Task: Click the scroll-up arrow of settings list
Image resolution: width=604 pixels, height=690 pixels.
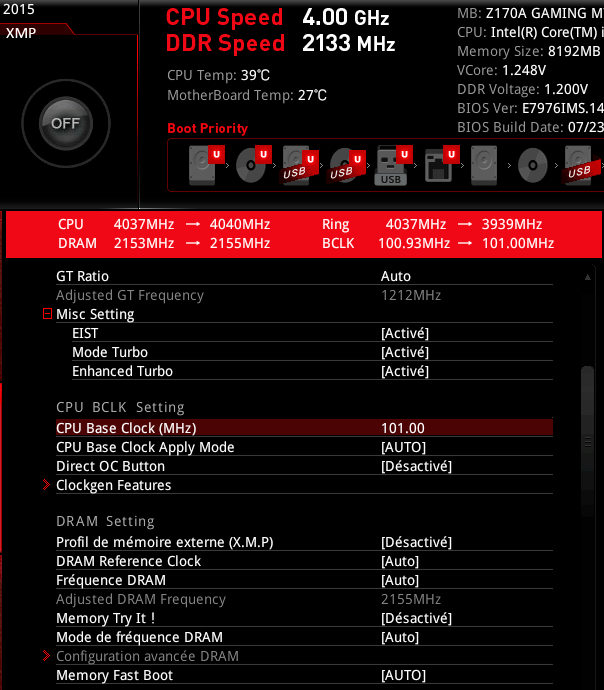Action: [587, 277]
